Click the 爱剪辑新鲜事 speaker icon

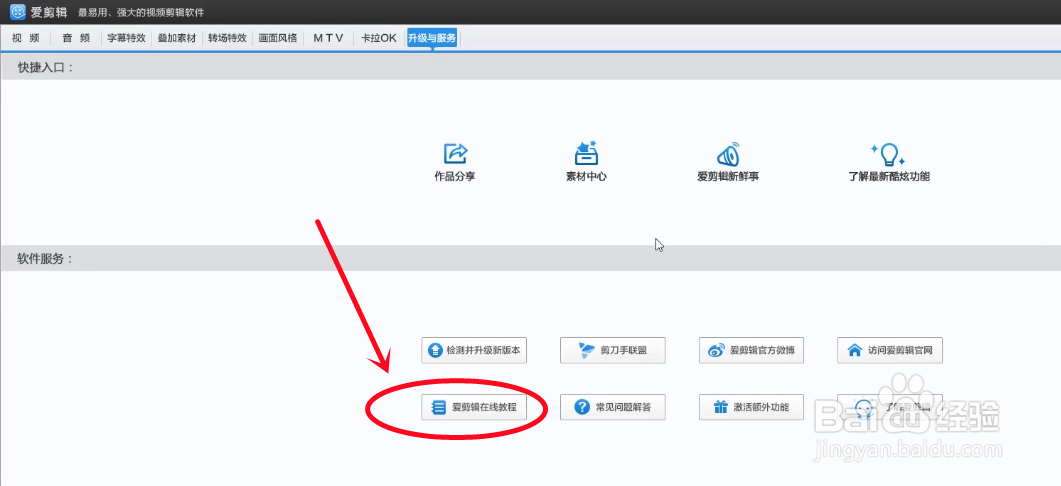click(x=728, y=155)
